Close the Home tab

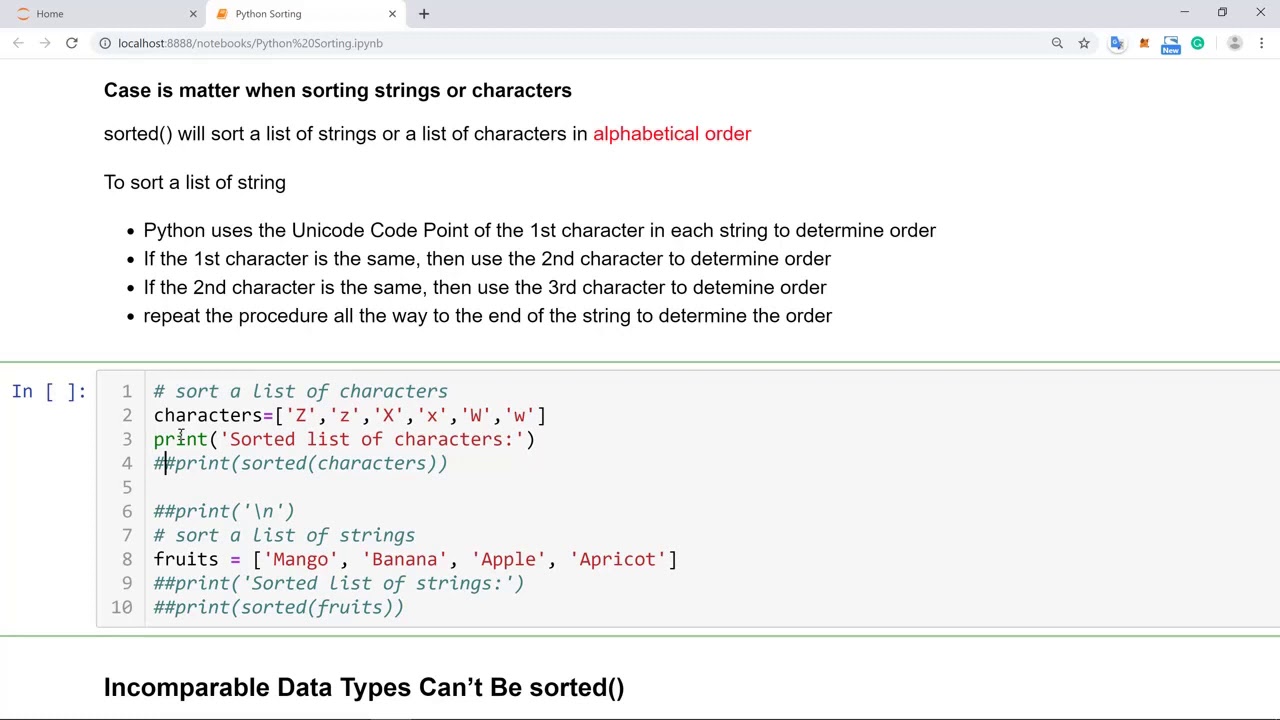click(193, 14)
